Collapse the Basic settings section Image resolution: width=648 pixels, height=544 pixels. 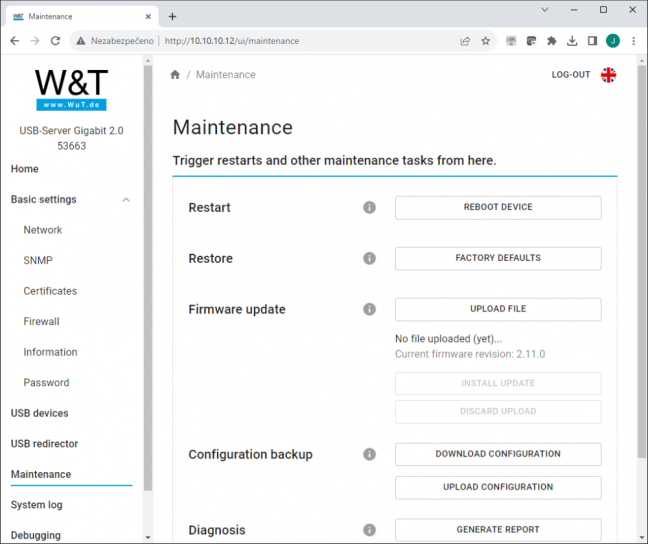[126, 200]
